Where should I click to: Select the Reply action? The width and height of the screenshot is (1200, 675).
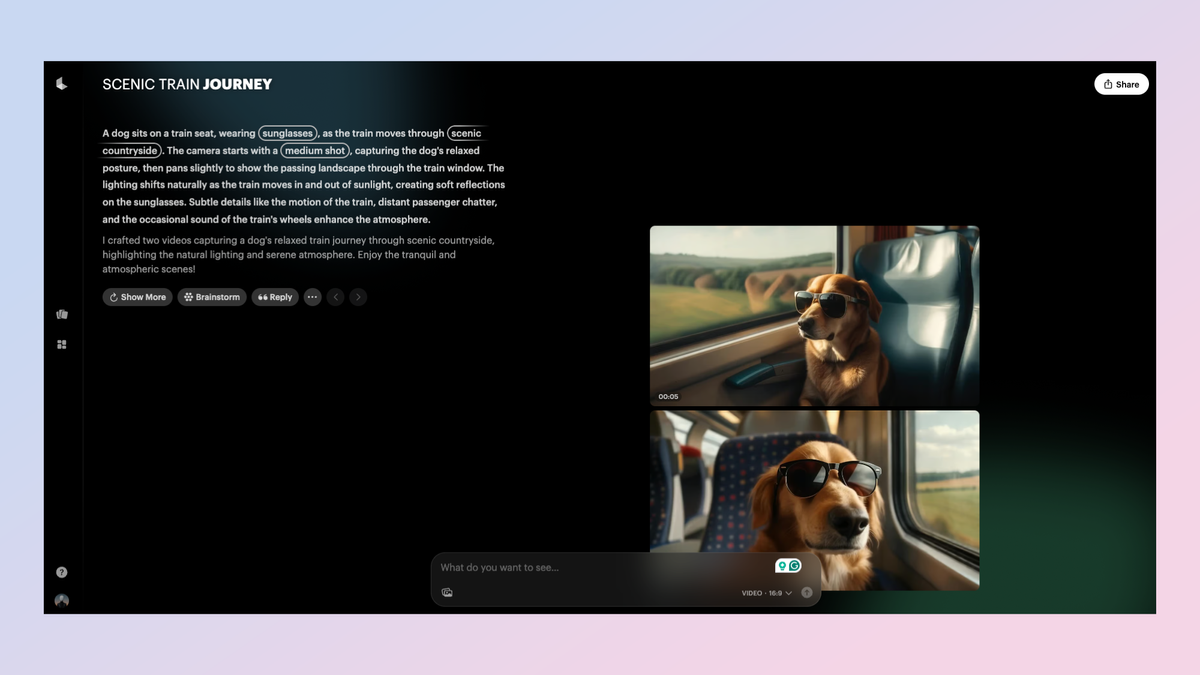point(275,297)
